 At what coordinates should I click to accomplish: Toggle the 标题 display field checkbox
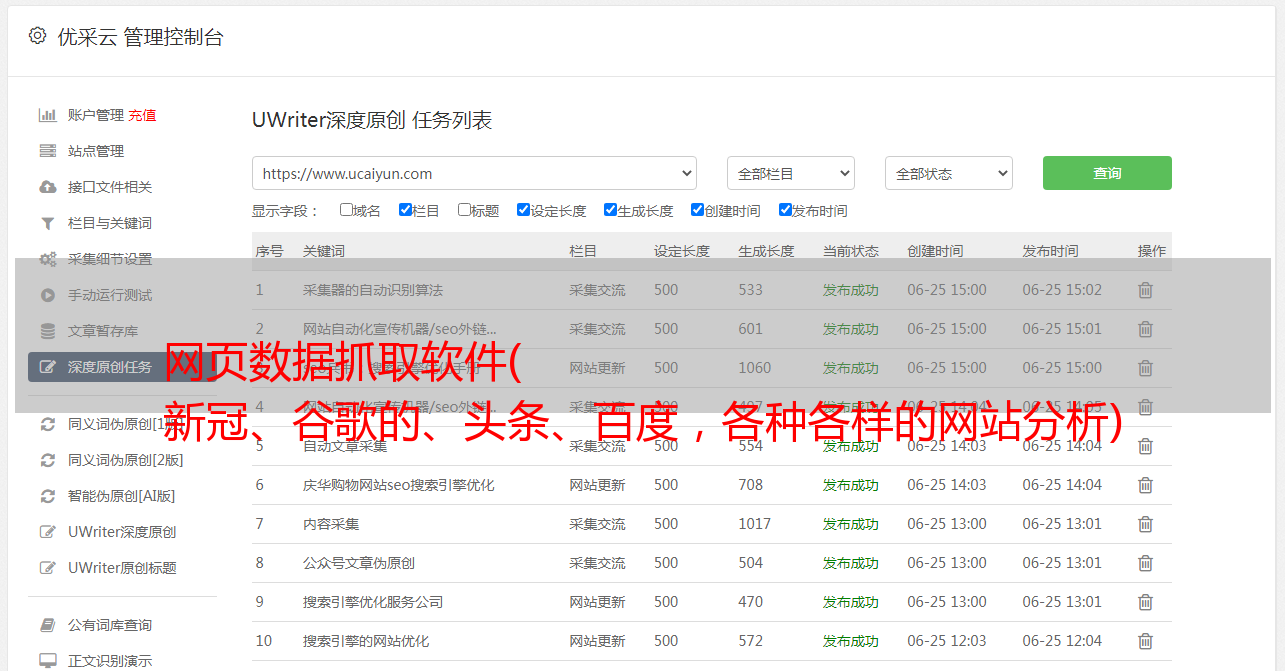click(x=464, y=210)
